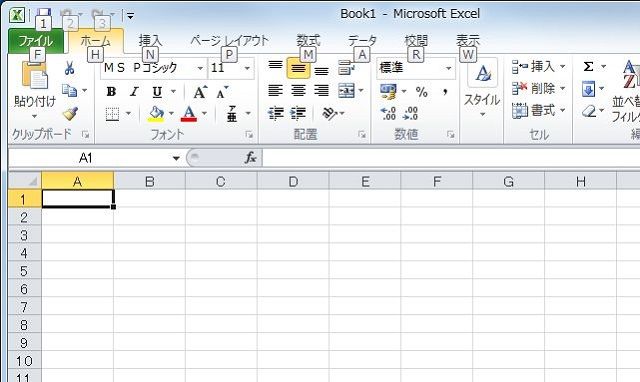
Task: Open font name dropdown MS Pゴシック
Action: coord(200,68)
